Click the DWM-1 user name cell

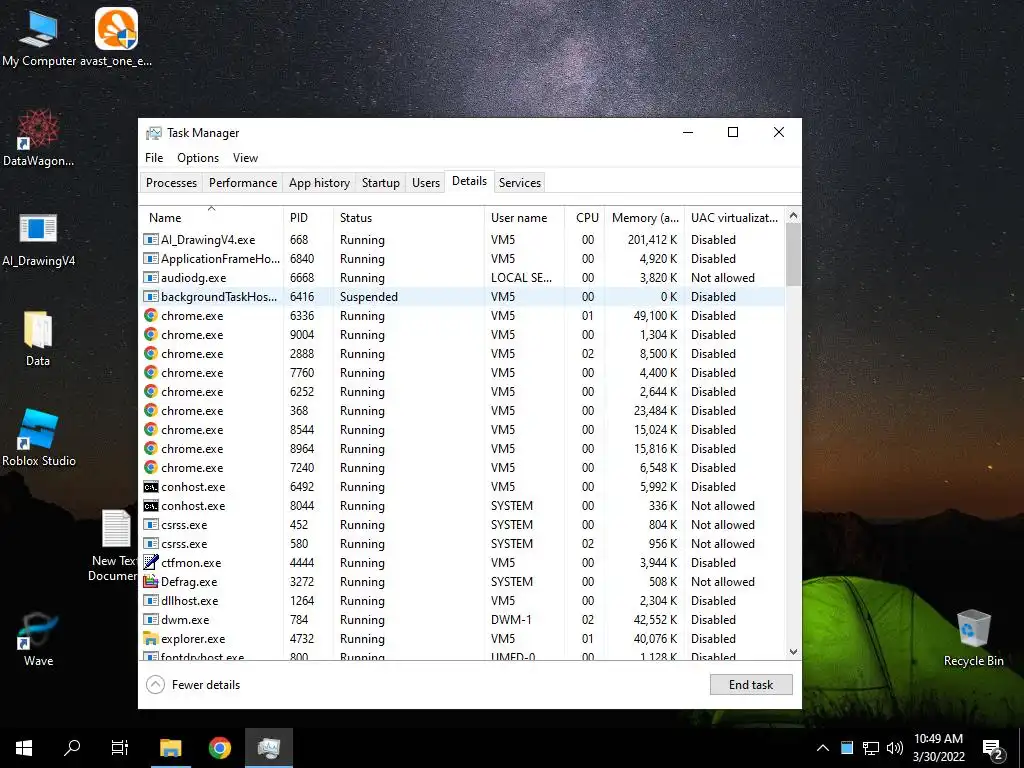tap(511, 619)
